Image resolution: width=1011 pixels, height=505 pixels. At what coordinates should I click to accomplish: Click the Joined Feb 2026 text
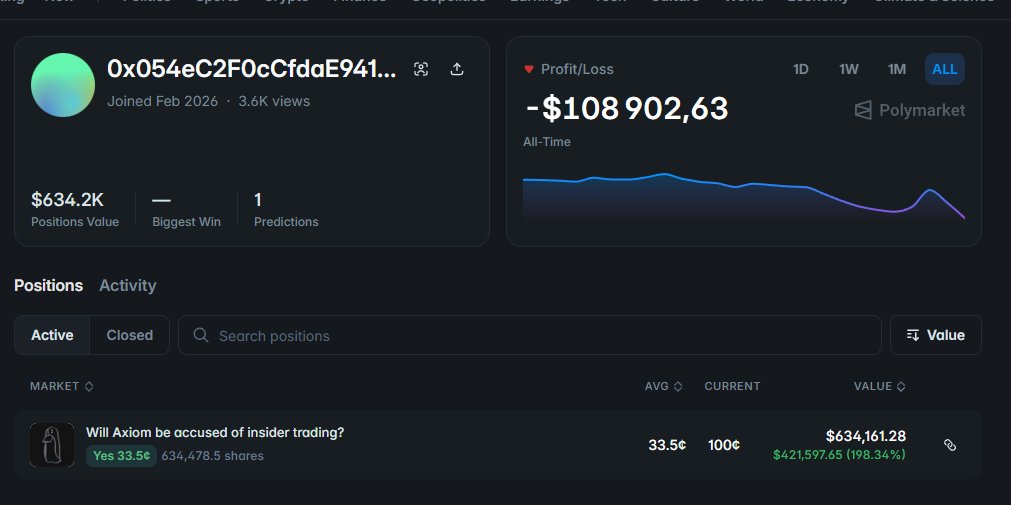[162, 101]
